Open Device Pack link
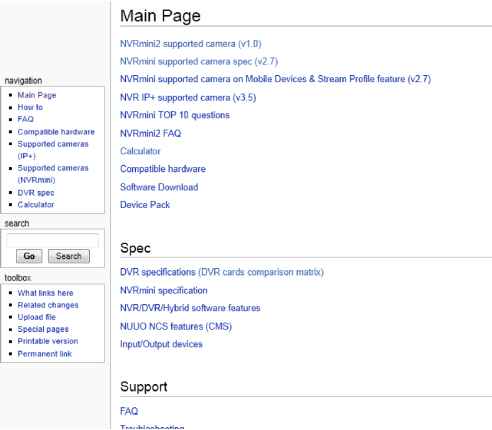Viewport: 492px width, 430px height. coord(145,205)
